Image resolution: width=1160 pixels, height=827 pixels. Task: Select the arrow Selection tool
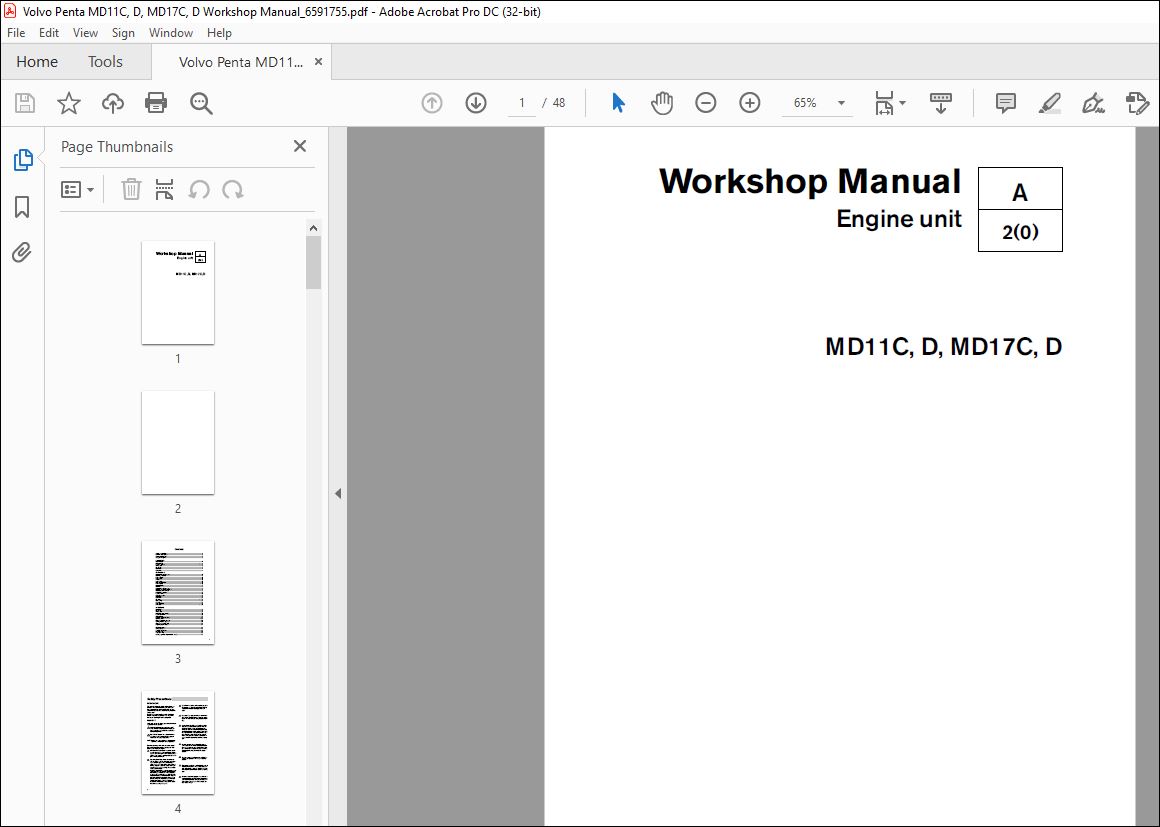pos(618,103)
